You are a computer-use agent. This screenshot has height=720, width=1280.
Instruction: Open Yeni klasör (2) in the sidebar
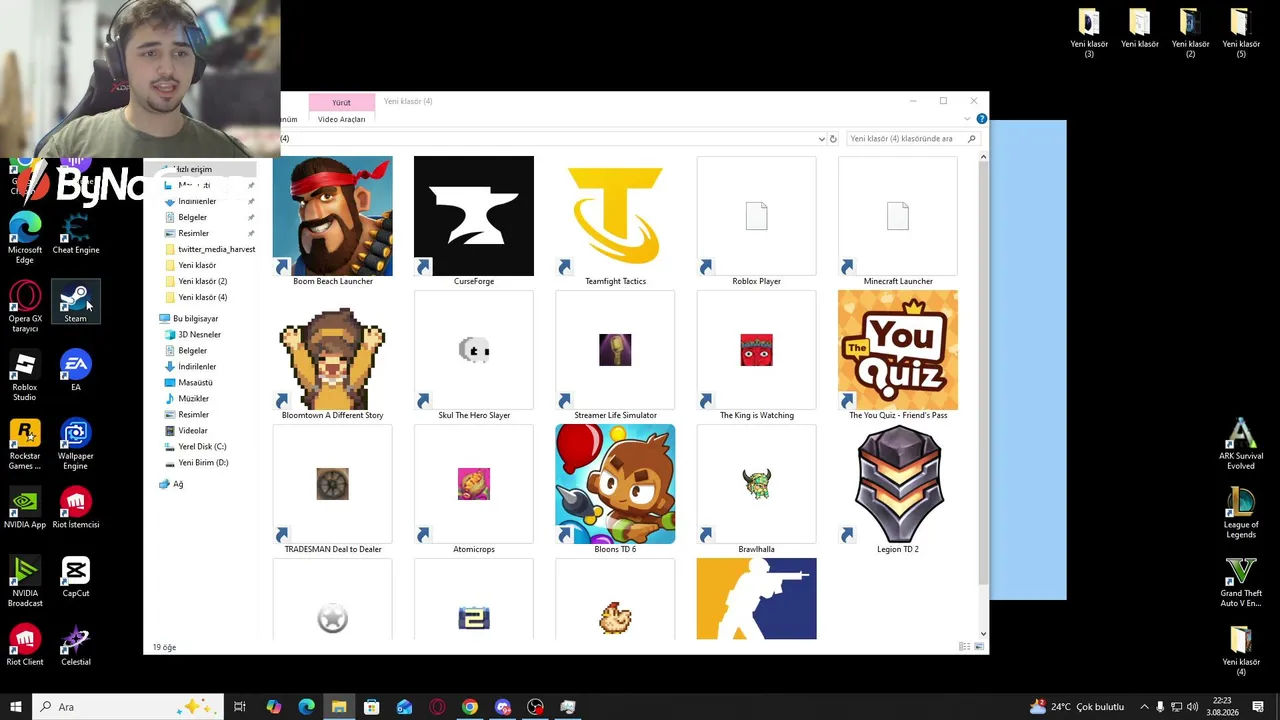[x=203, y=281]
